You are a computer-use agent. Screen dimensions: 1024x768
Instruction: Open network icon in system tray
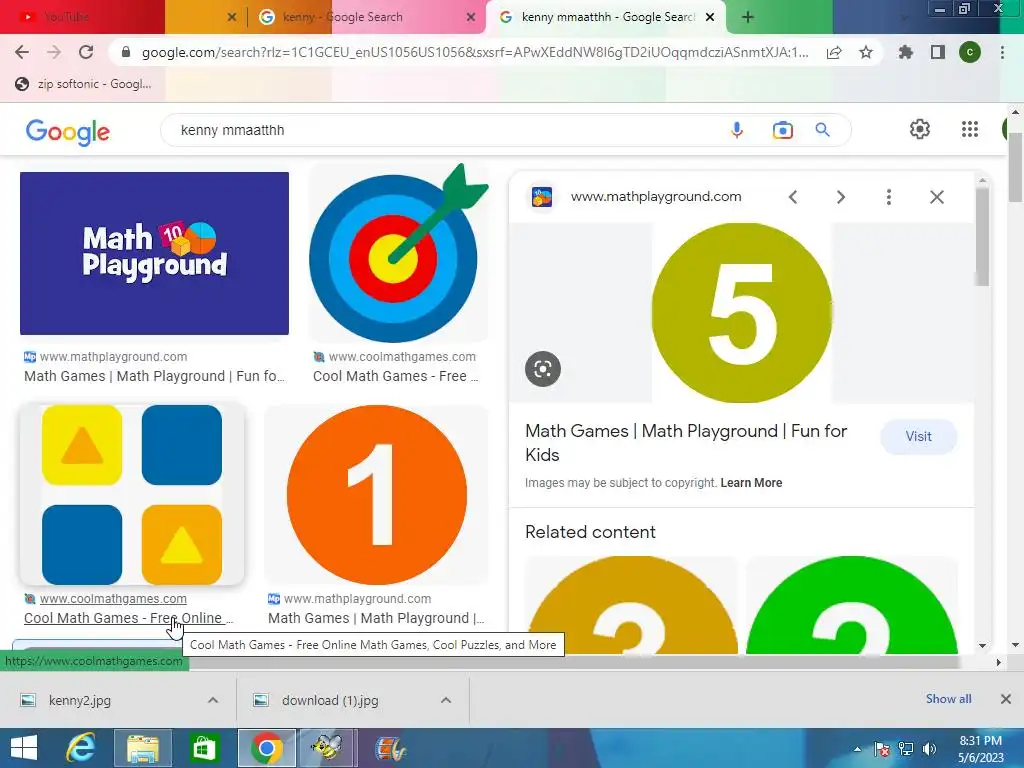pos(906,749)
